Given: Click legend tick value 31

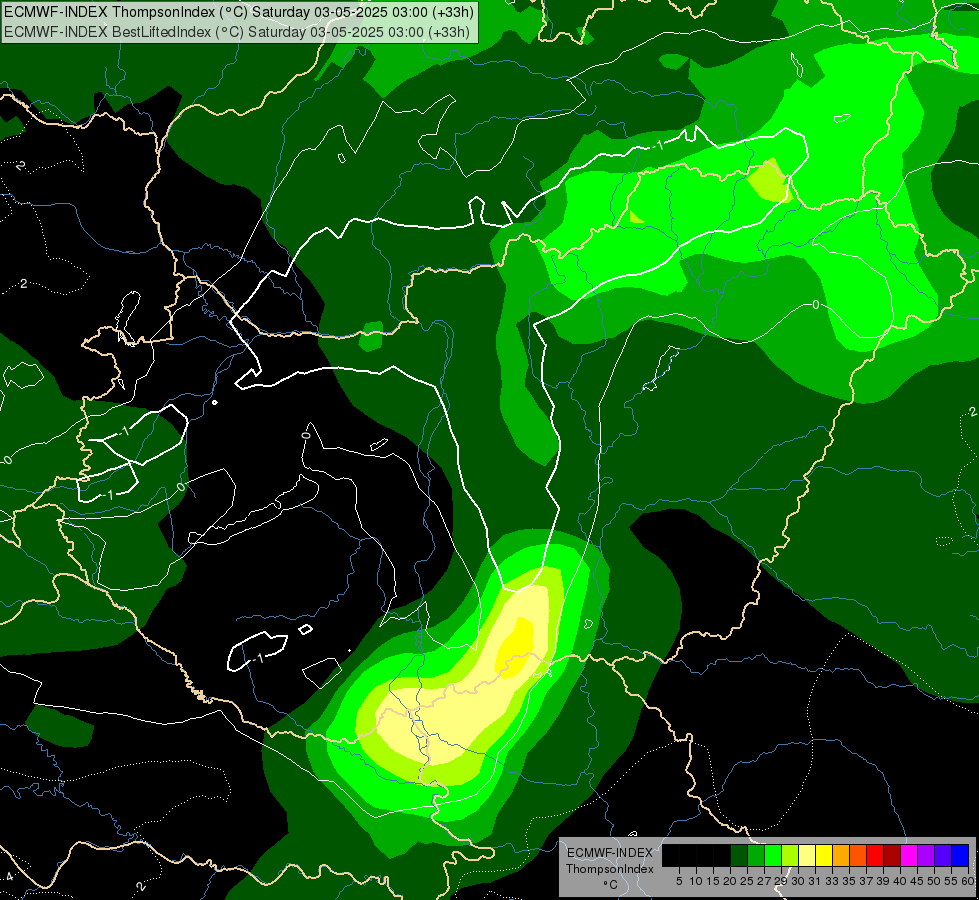Looking at the screenshot, I should pos(815,881).
